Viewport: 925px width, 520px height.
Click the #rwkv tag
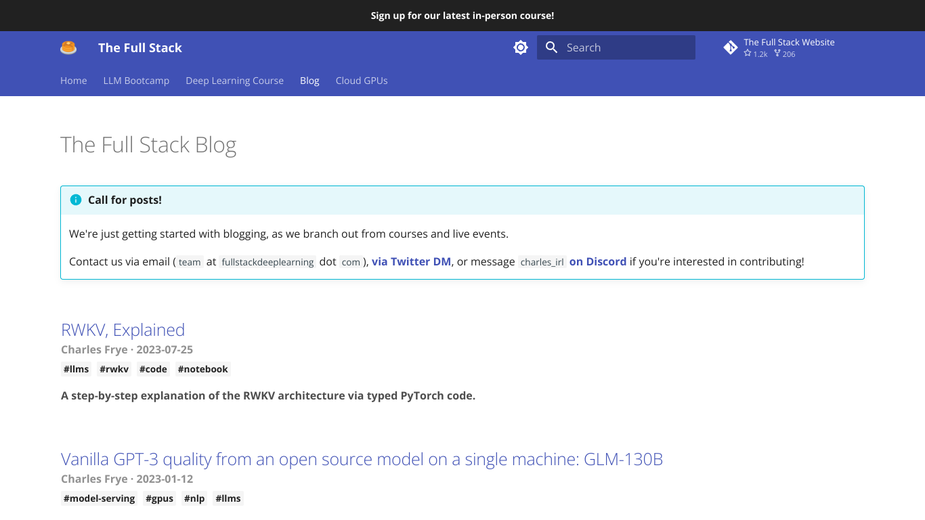[114, 369]
